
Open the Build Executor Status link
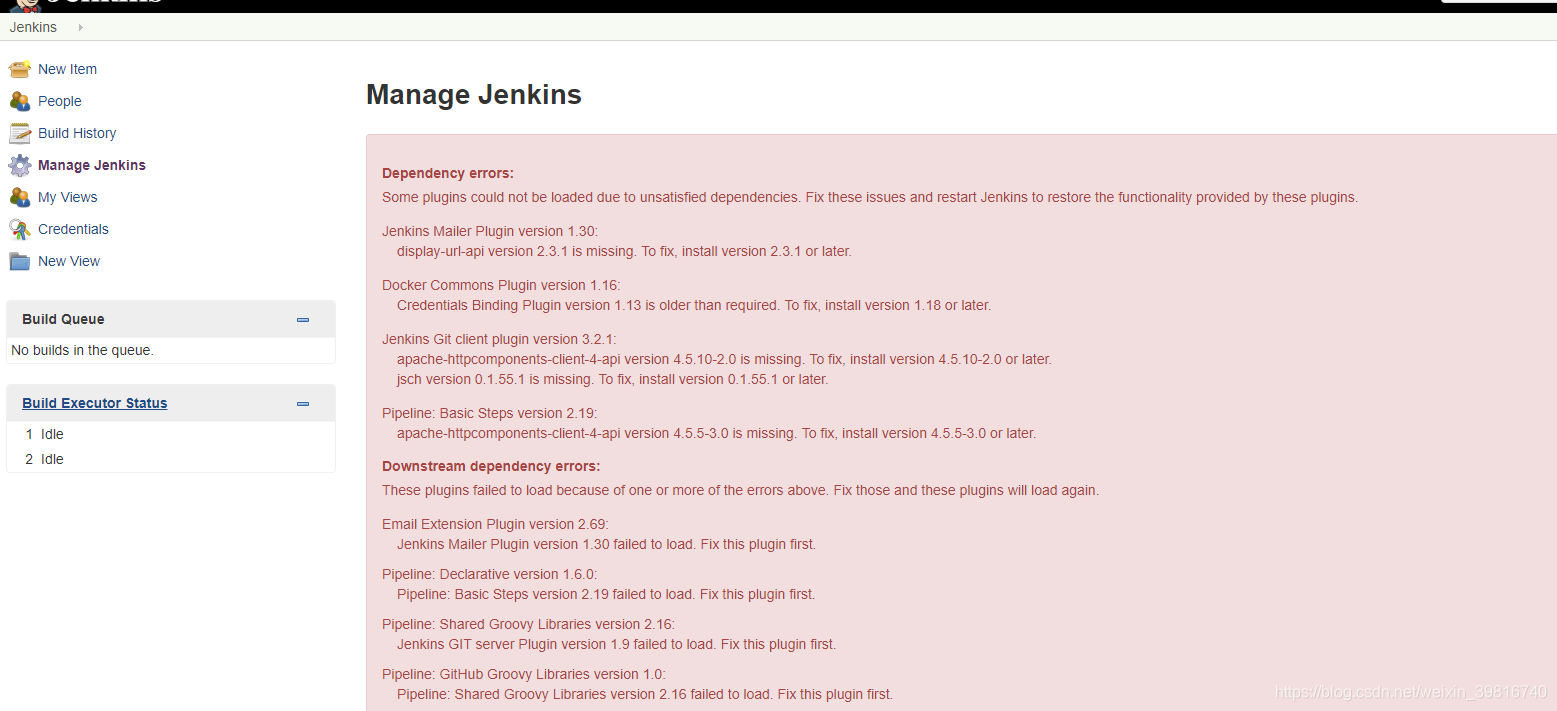95,403
